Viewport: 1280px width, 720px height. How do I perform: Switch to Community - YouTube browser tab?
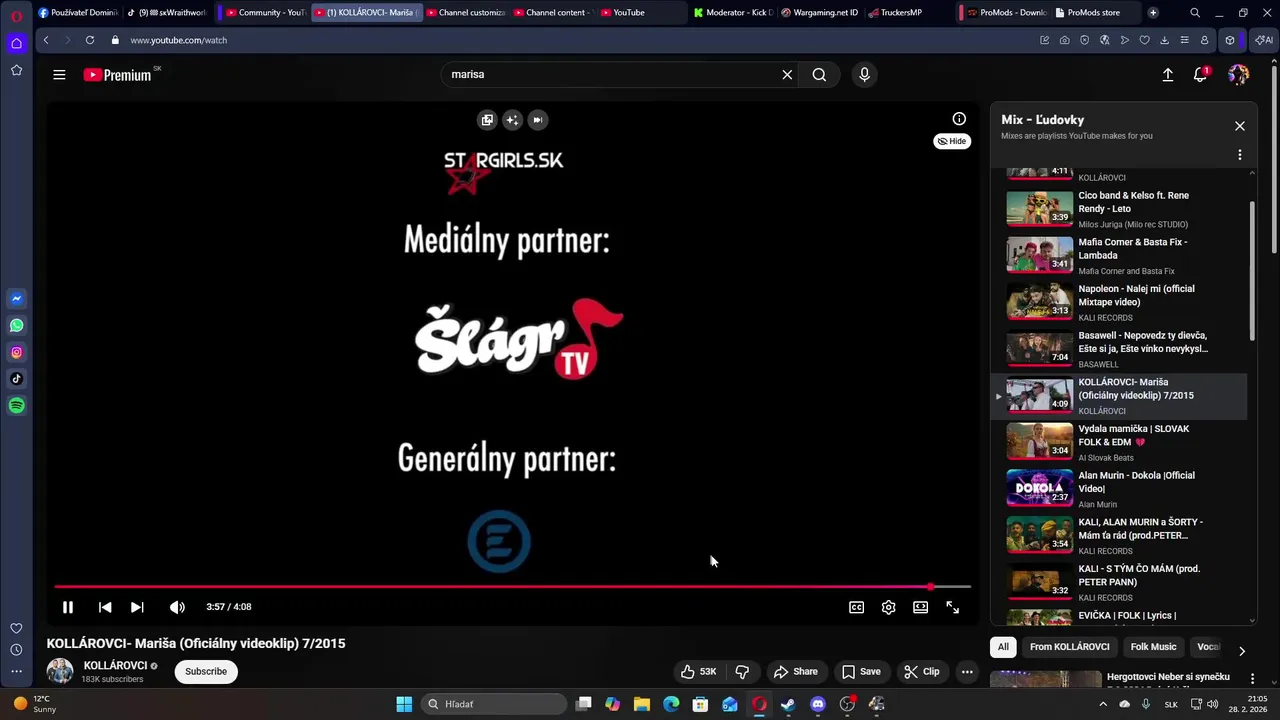266,12
